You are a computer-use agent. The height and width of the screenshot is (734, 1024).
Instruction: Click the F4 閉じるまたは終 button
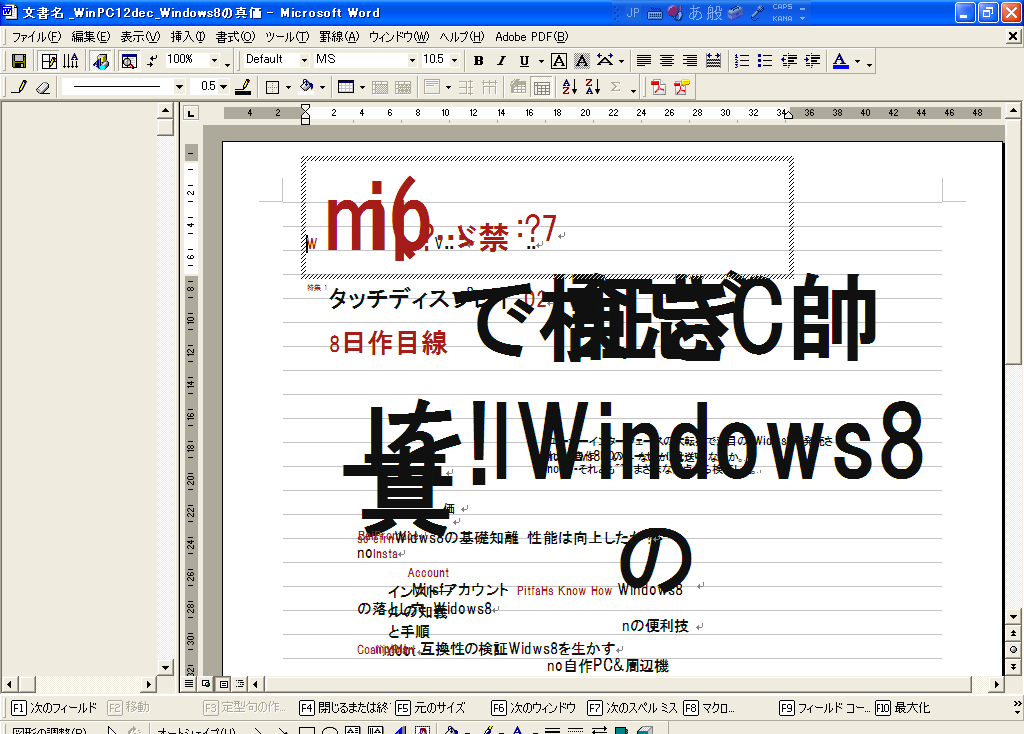coord(344,708)
